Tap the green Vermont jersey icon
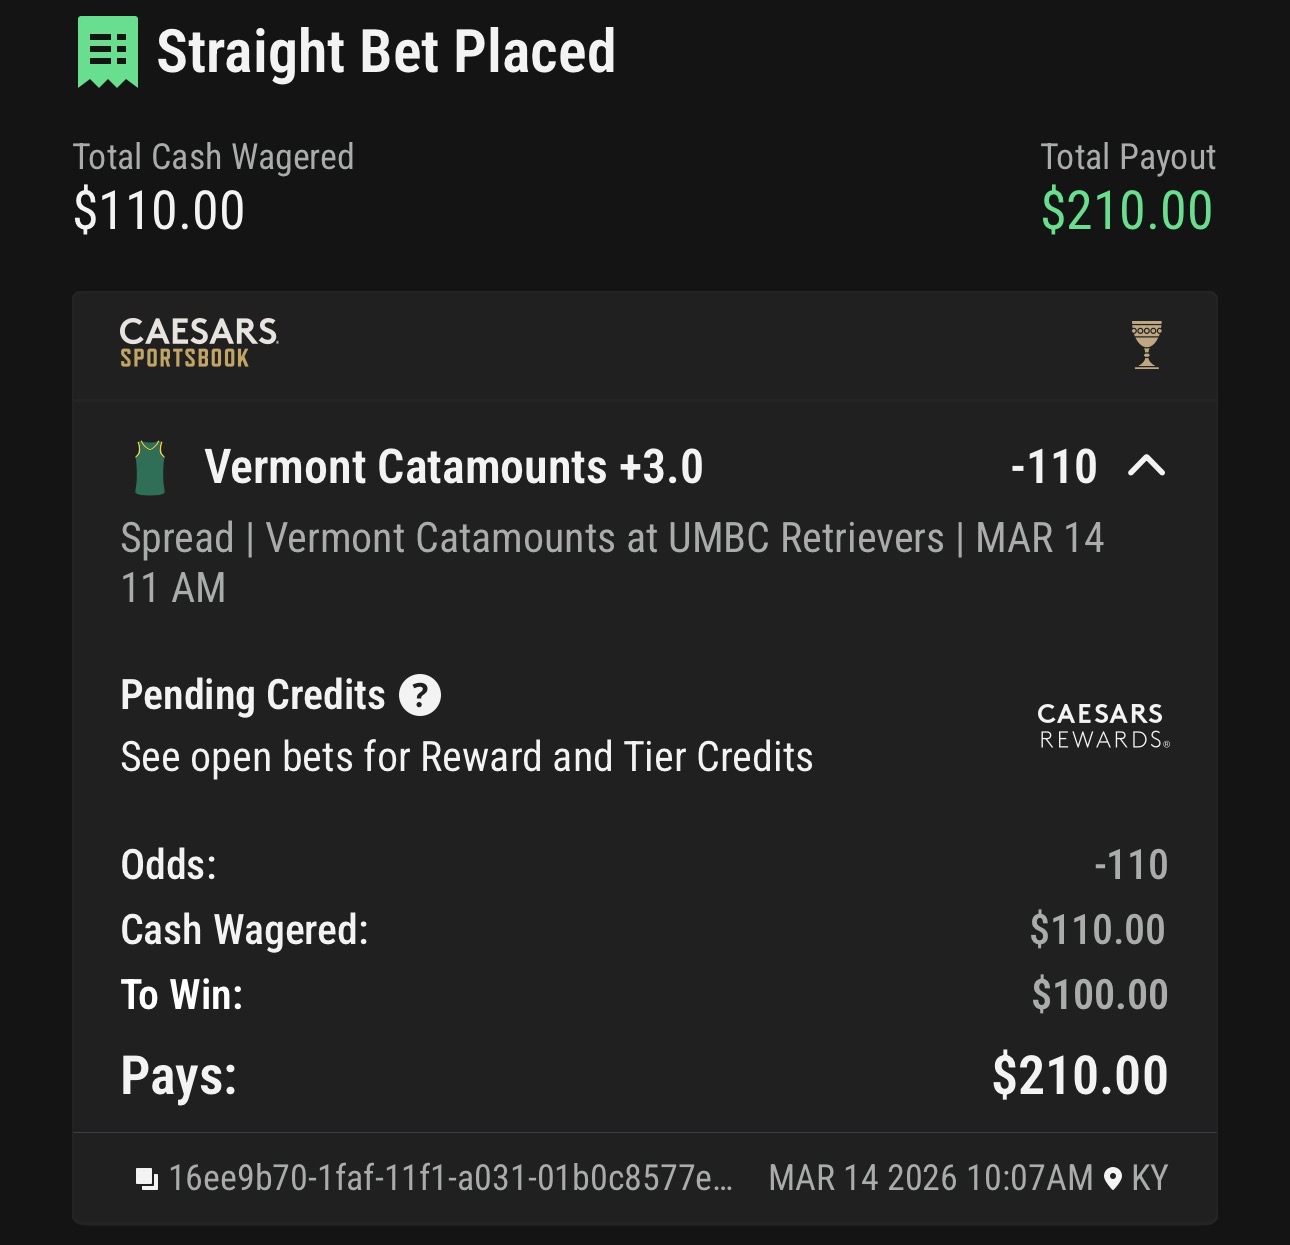This screenshot has width=1290, height=1245. 150,468
